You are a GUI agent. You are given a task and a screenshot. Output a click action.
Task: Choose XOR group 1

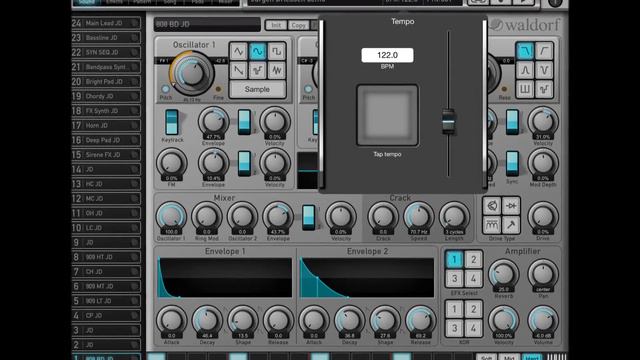(454, 309)
